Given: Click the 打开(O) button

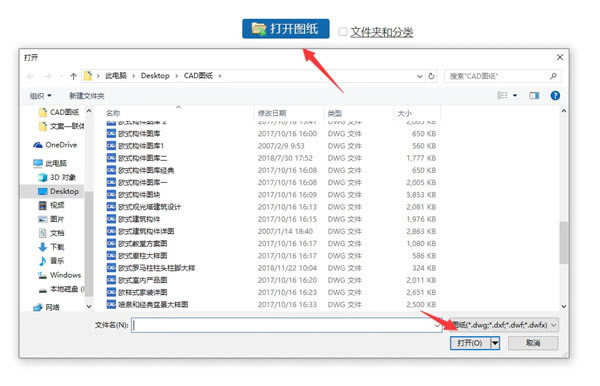Looking at the screenshot, I should (470, 343).
